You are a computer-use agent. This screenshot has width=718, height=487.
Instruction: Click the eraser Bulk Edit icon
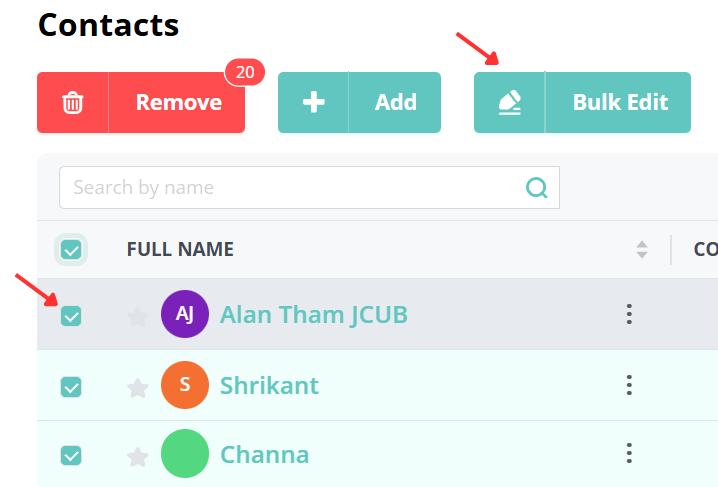coord(509,103)
